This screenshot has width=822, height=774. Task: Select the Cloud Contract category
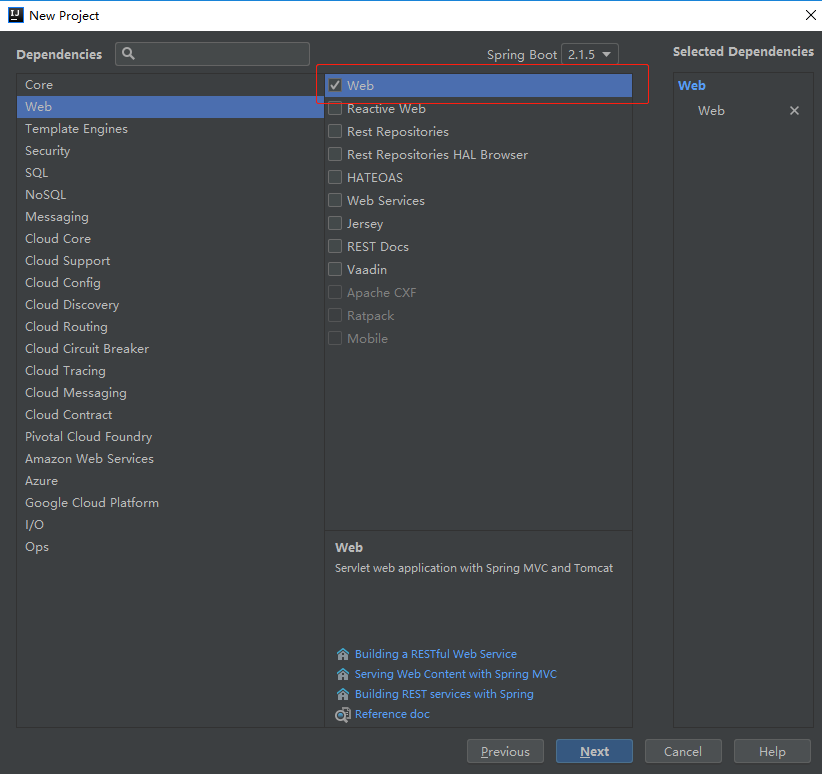pos(170,415)
